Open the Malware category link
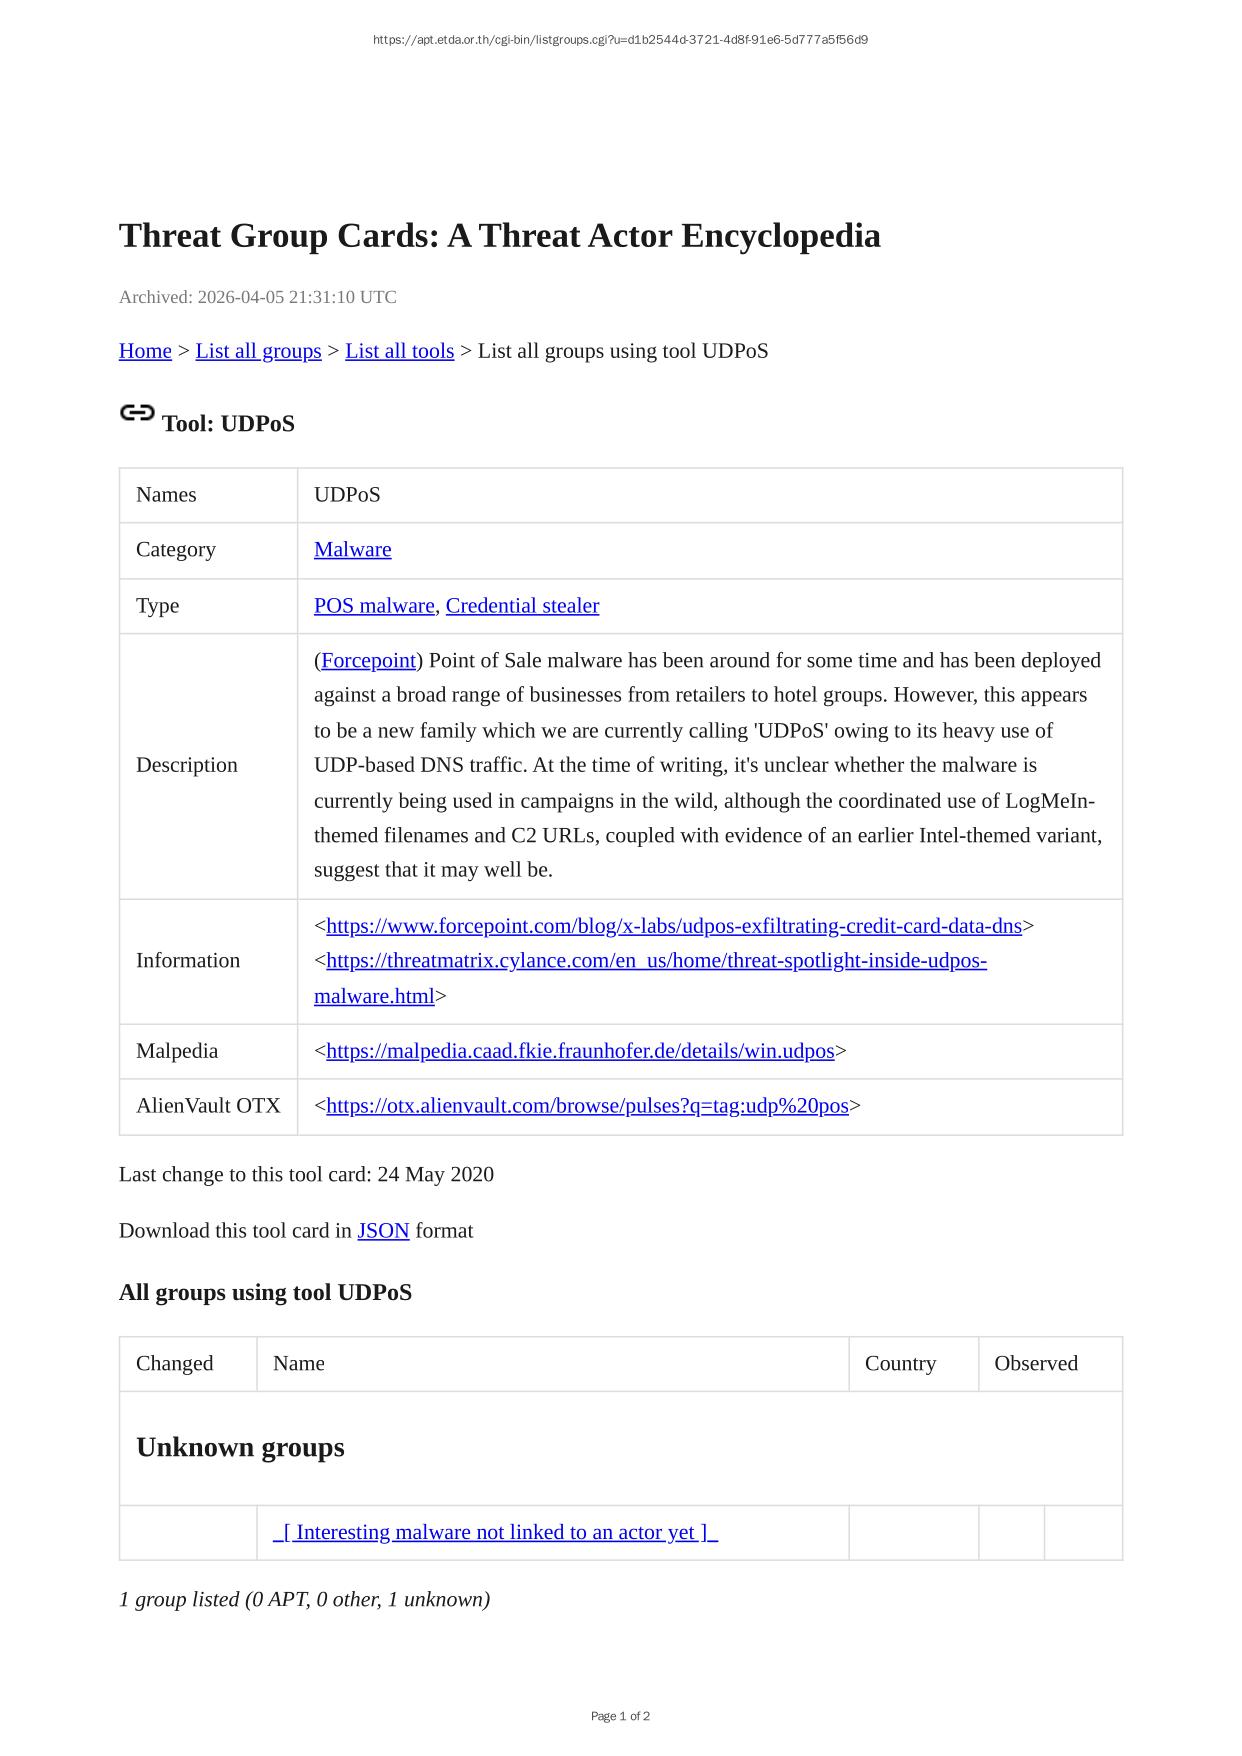 [352, 550]
